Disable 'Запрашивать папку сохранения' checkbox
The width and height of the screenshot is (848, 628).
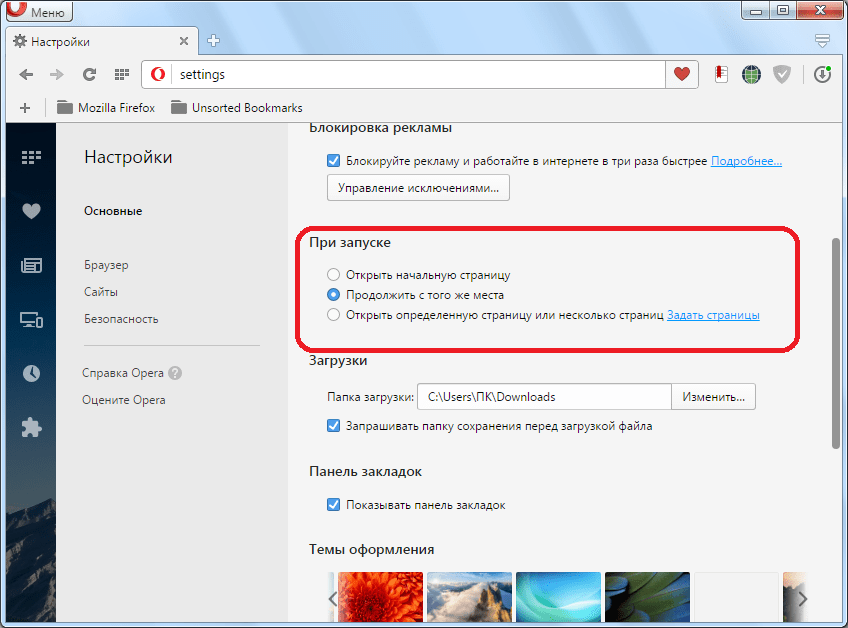[x=334, y=426]
